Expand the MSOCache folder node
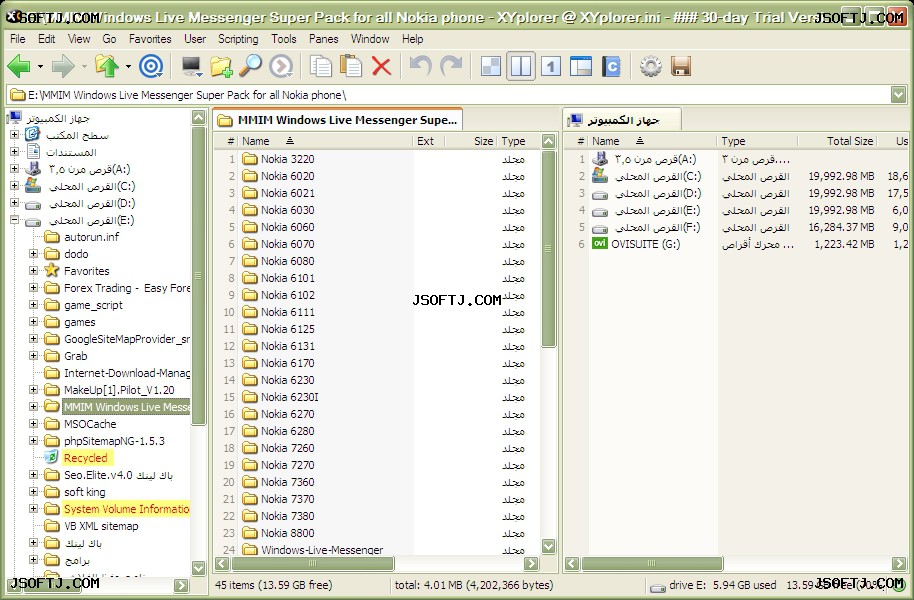 click(x=33, y=424)
